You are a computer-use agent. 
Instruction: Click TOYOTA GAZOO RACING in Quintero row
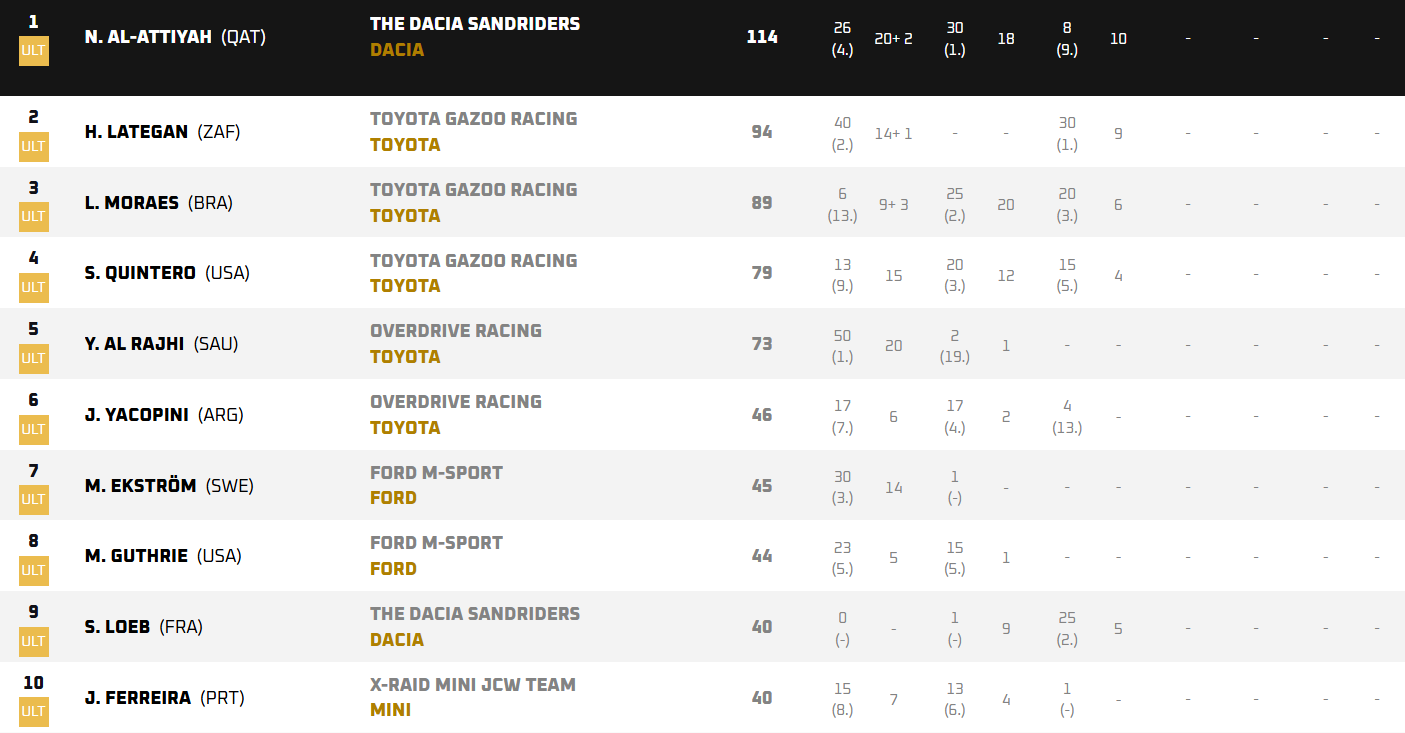(x=474, y=261)
